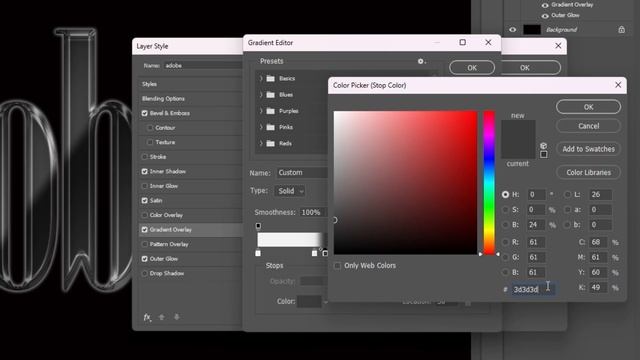
Task: Select the Drop Shadow label in effects list
Action: [167, 273]
